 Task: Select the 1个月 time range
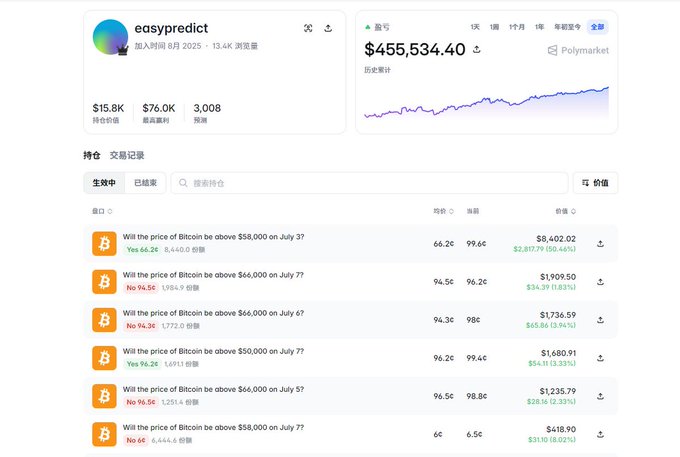coord(517,27)
